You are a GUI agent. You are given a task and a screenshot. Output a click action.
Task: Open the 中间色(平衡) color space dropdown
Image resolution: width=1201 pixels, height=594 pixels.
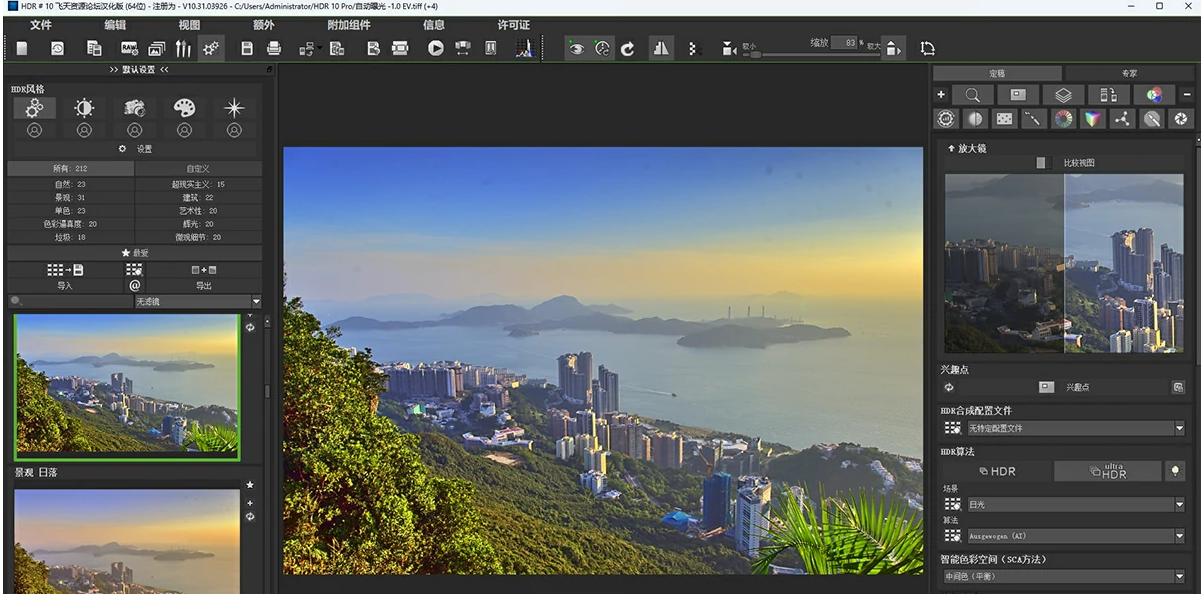(x=1063, y=576)
